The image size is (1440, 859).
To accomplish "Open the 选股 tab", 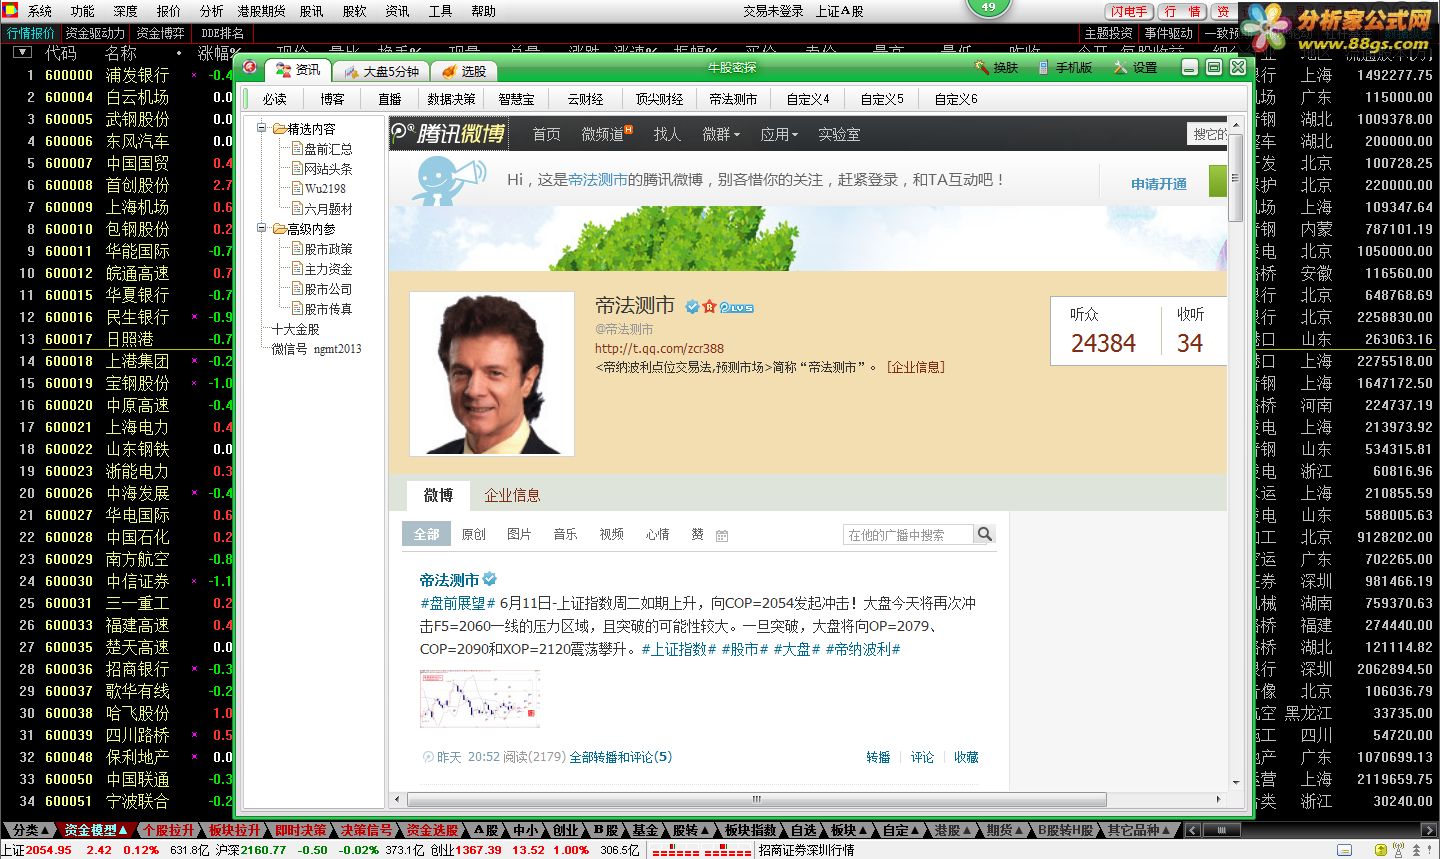I will 465,71.
